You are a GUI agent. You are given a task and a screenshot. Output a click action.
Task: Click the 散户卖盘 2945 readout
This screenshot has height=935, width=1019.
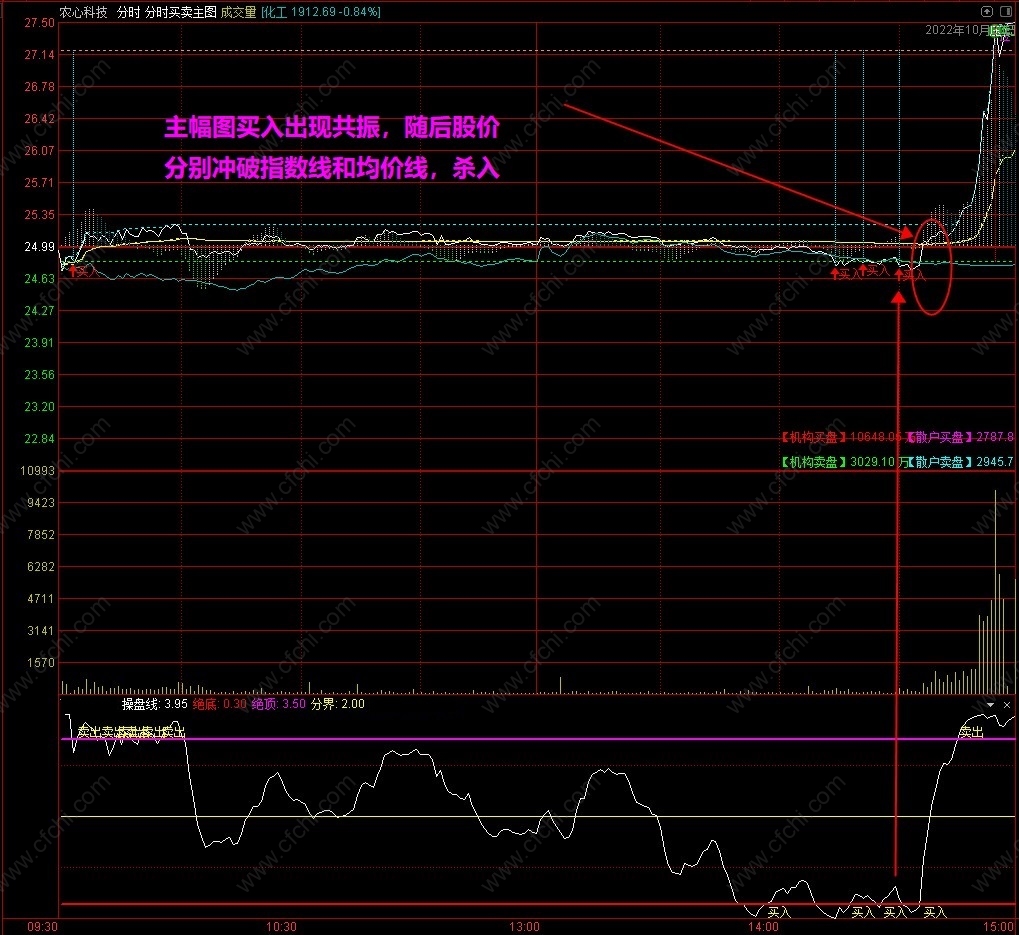pyautogui.click(x=961, y=462)
